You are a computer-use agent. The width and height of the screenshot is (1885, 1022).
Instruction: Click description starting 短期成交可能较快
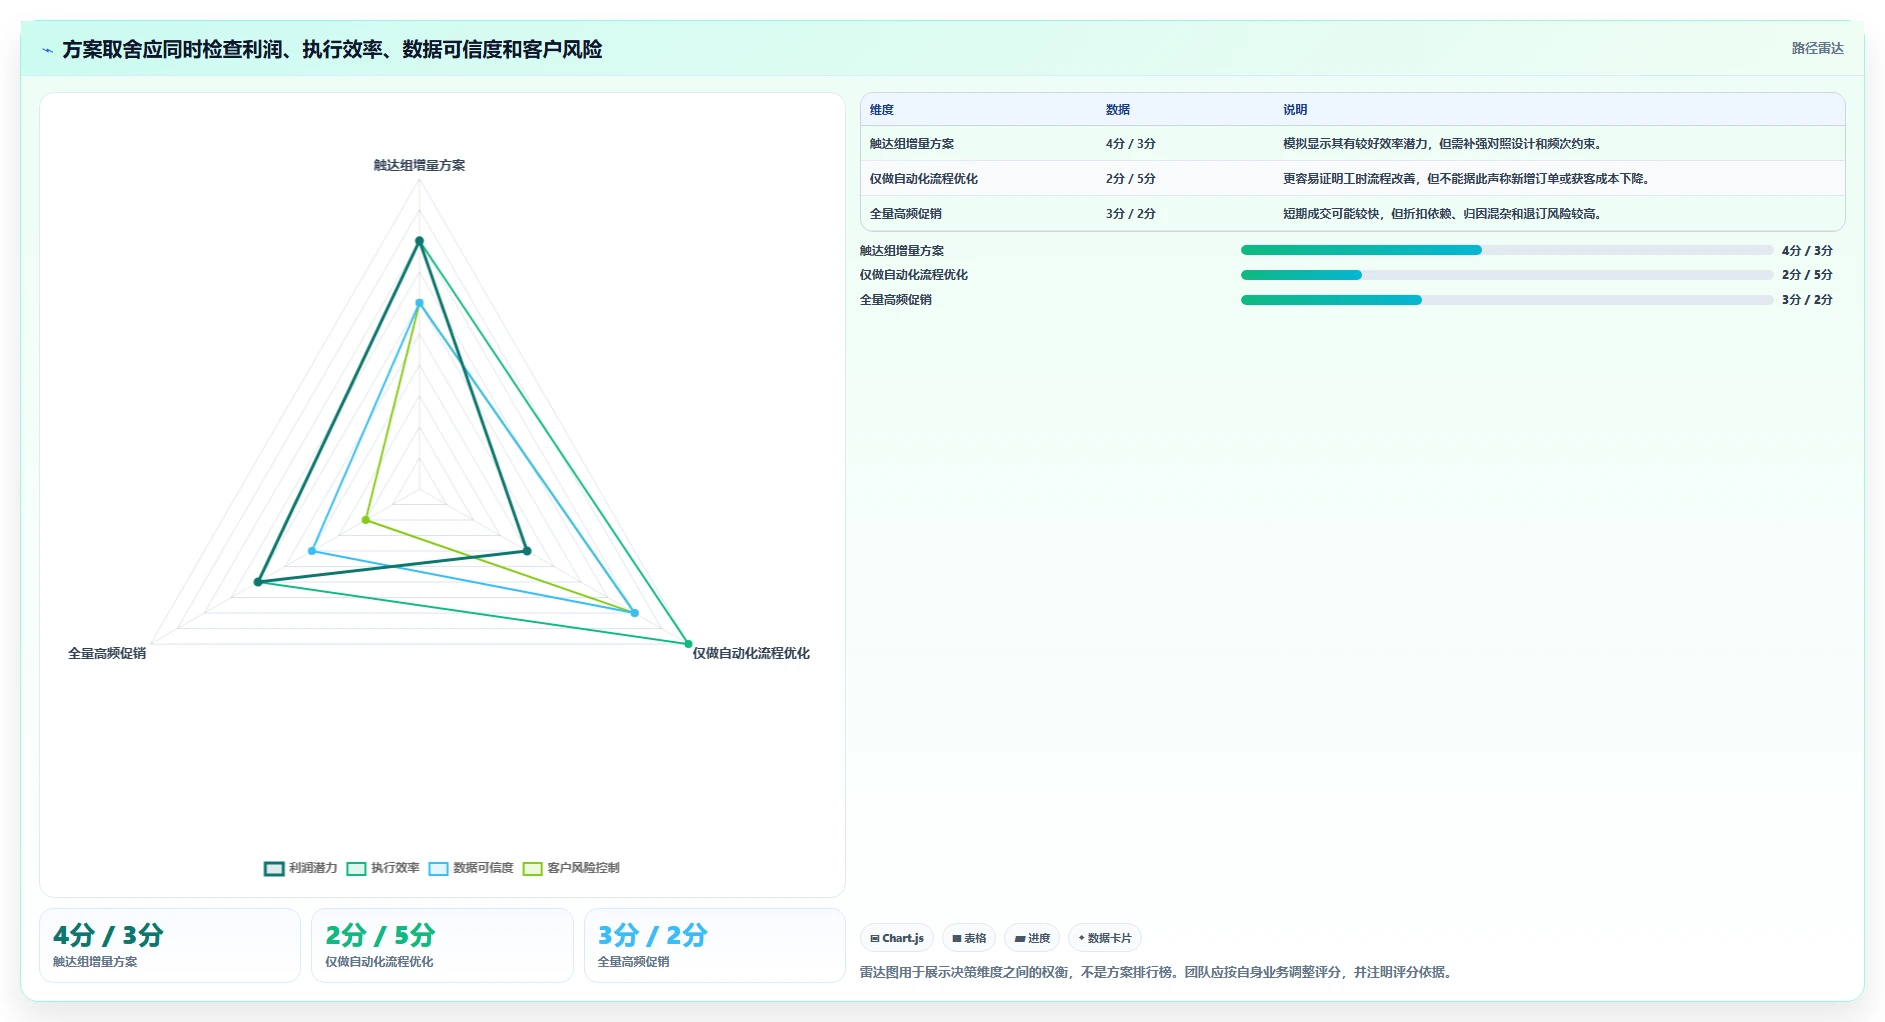coord(1445,214)
